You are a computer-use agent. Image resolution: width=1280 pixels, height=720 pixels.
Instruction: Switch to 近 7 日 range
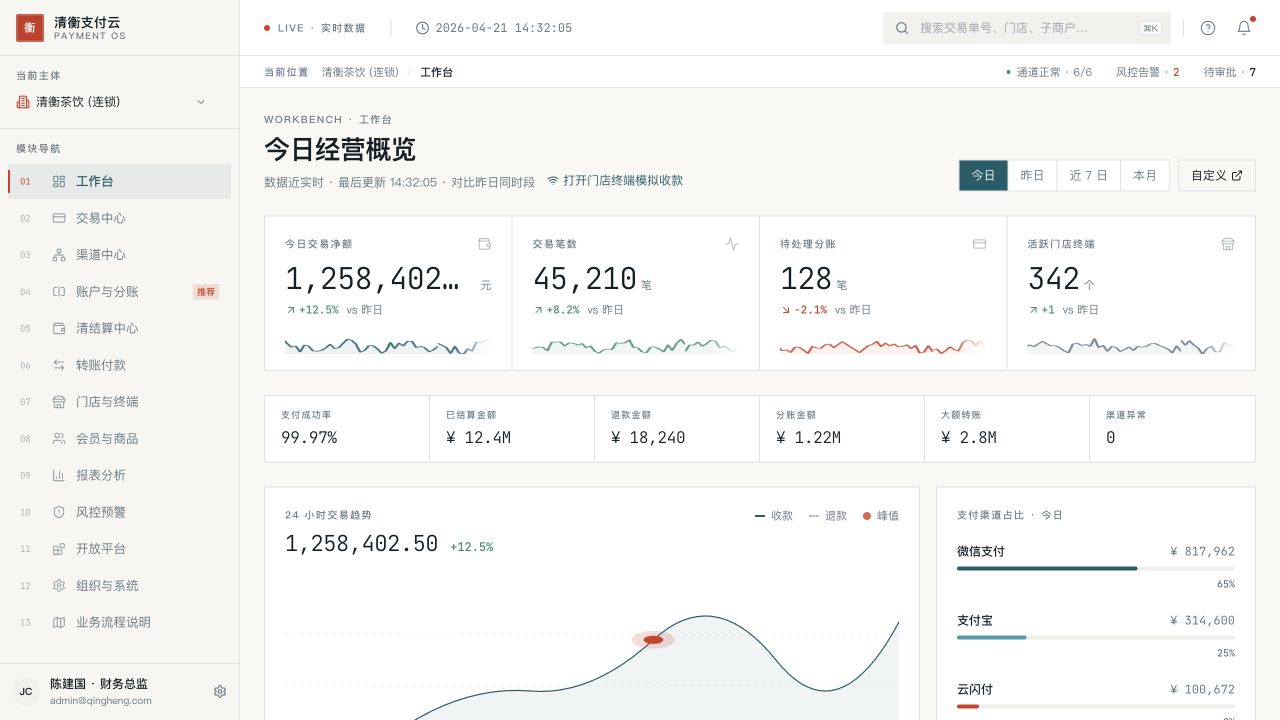[x=1089, y=175]
